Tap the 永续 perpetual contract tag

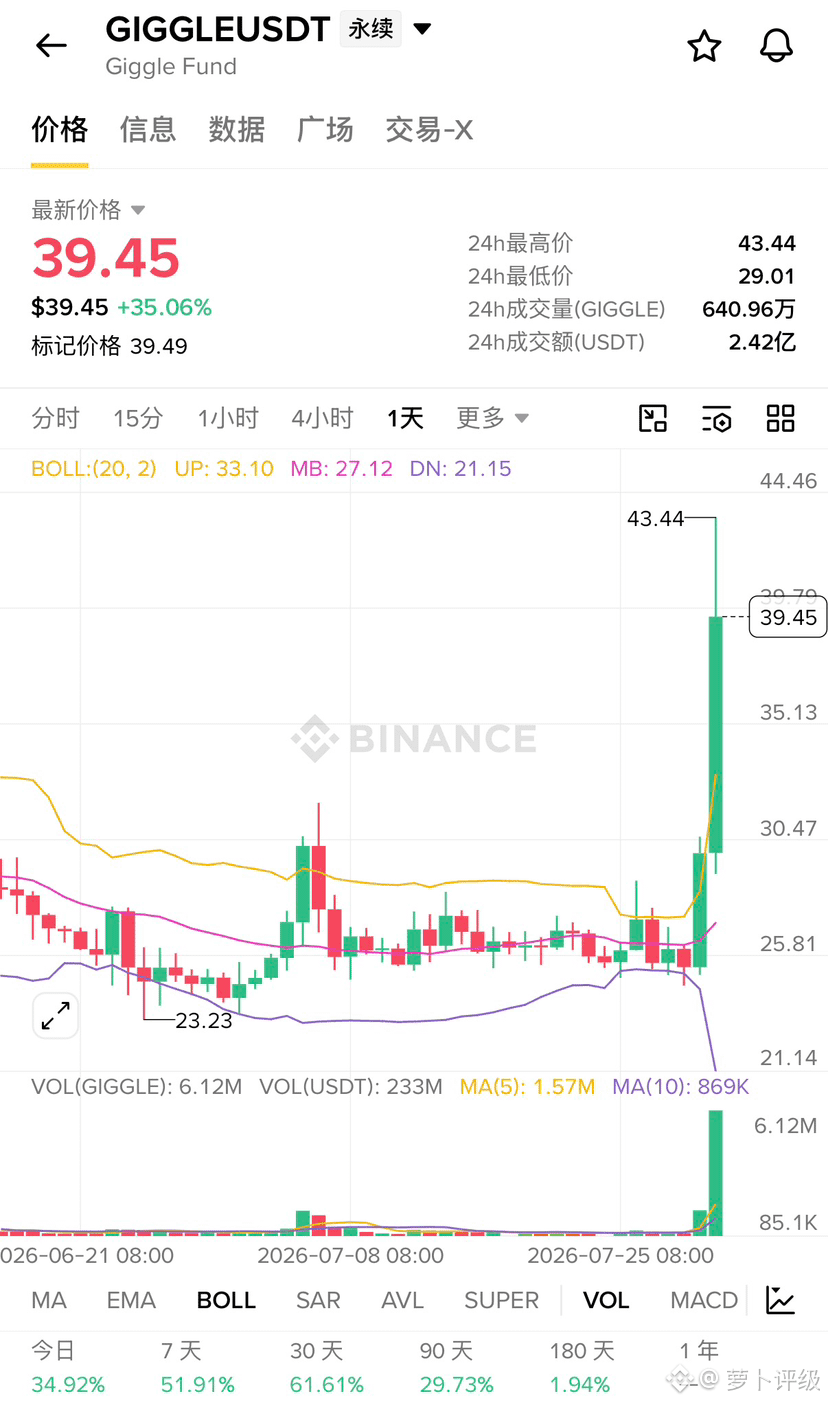click(x=370, y=29)
